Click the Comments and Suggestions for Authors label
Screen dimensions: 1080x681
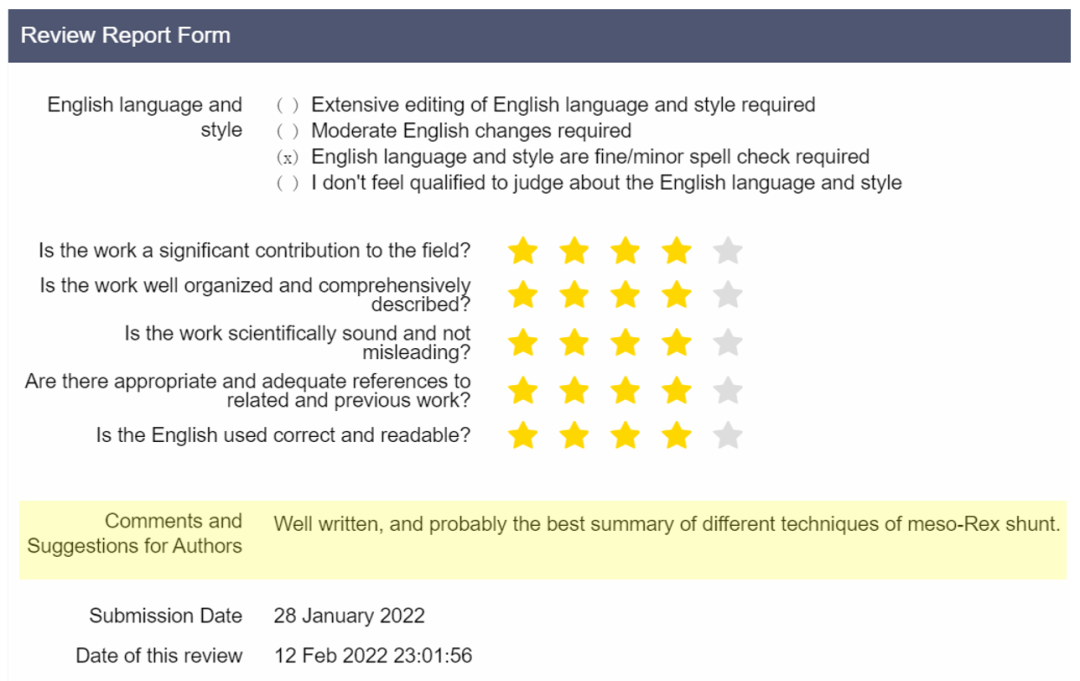134,534
